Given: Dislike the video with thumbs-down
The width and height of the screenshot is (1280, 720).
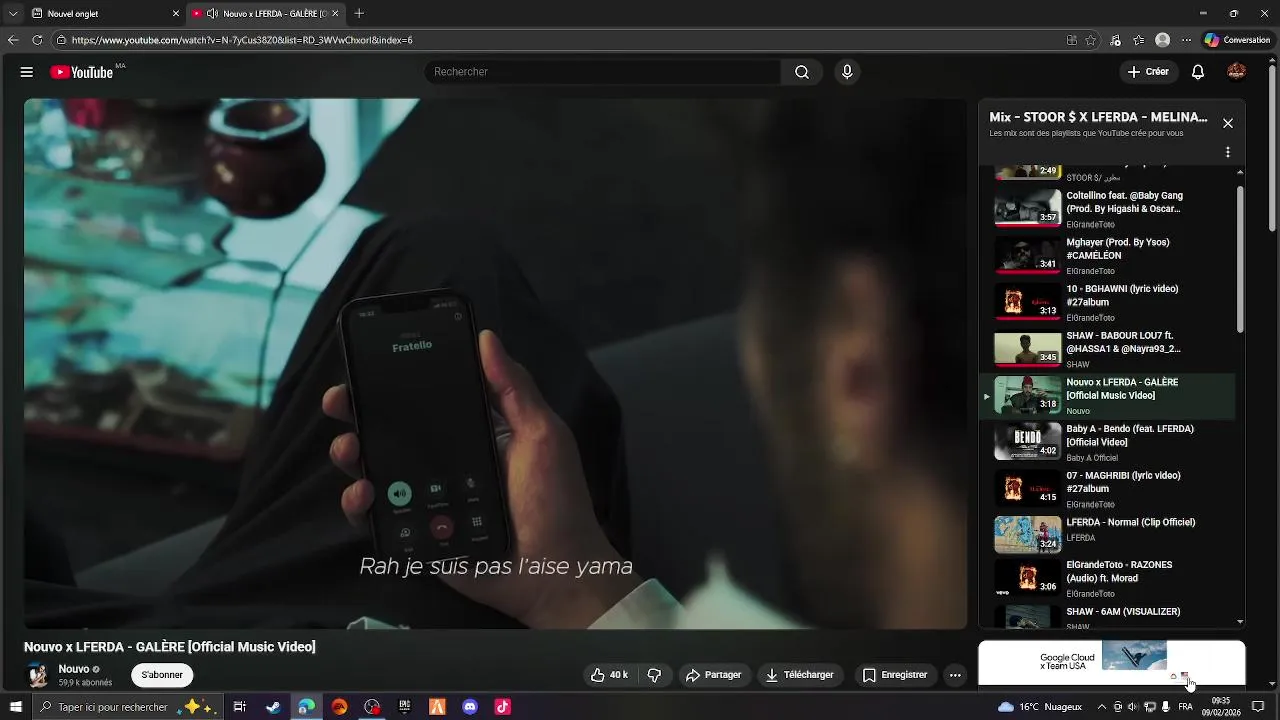Looking at the screenshot, I should tap(654, 675).
